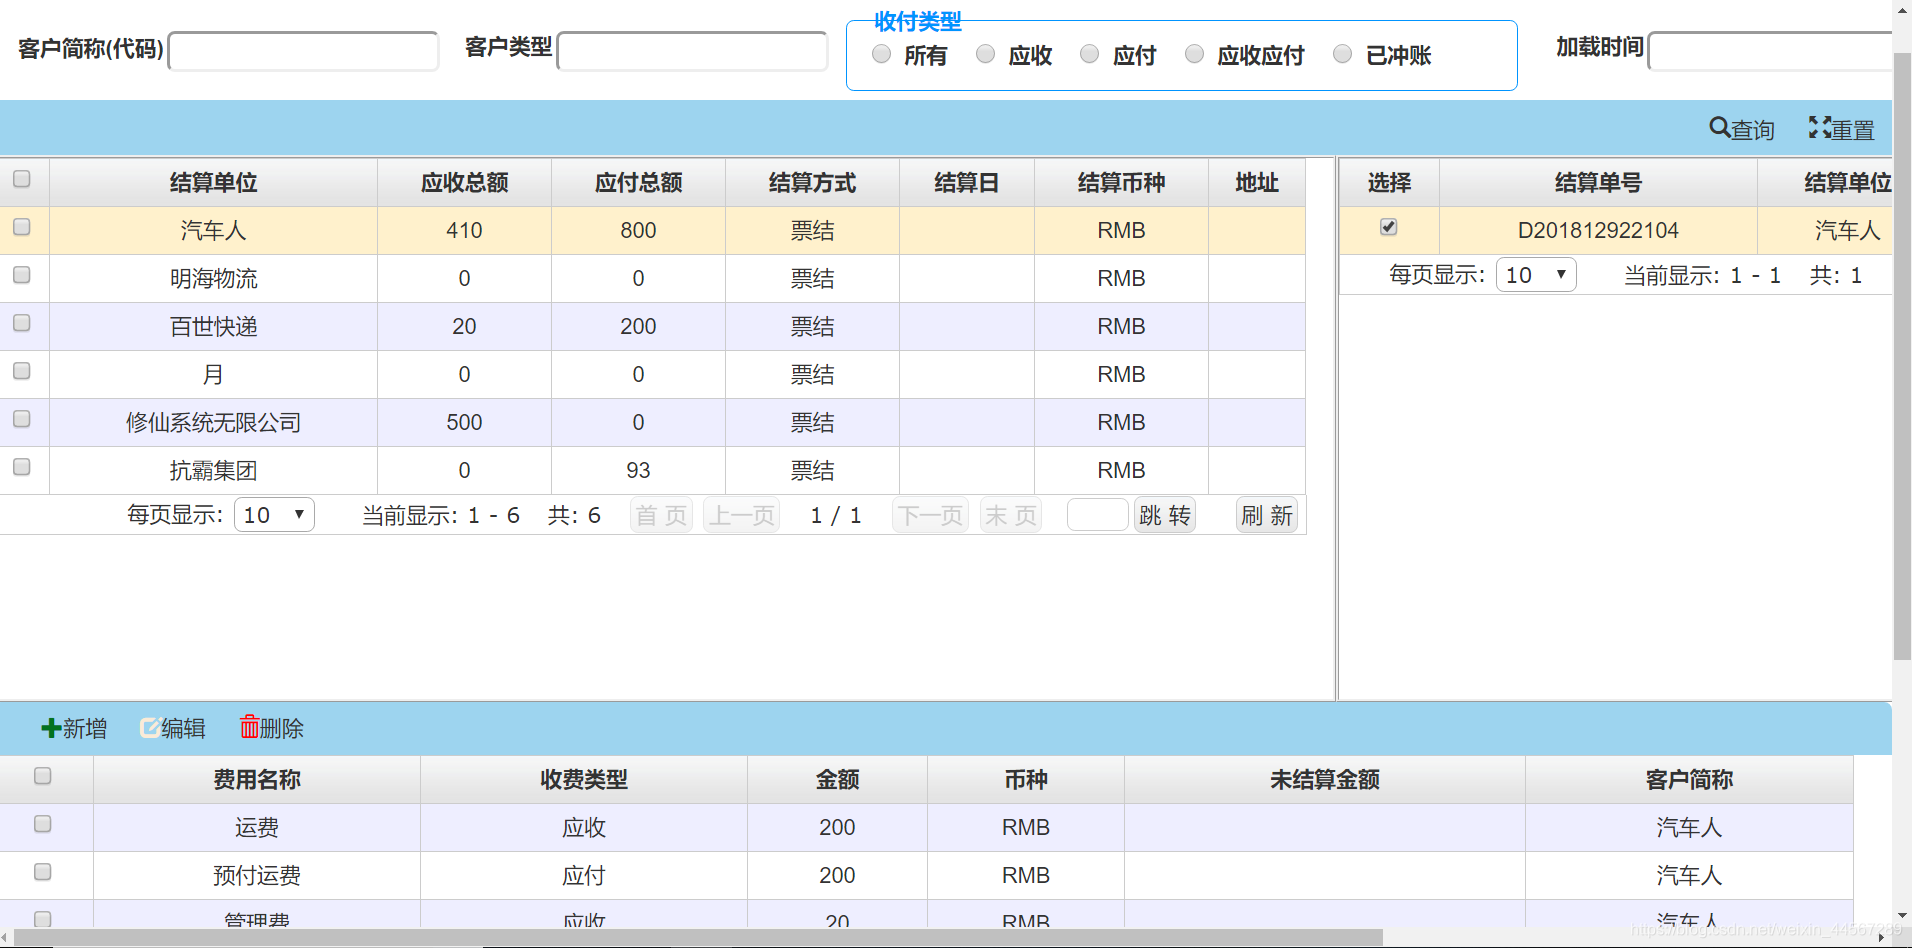This screenshot has width=1912, height=948.
Task: Click the 刷新 button
Action: click(1267, 515)
